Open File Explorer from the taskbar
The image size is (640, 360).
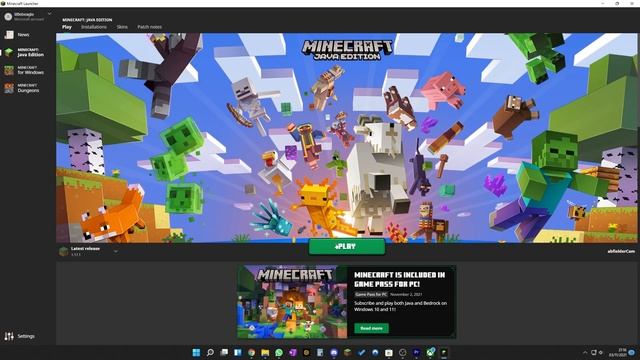tap(265, 352)
